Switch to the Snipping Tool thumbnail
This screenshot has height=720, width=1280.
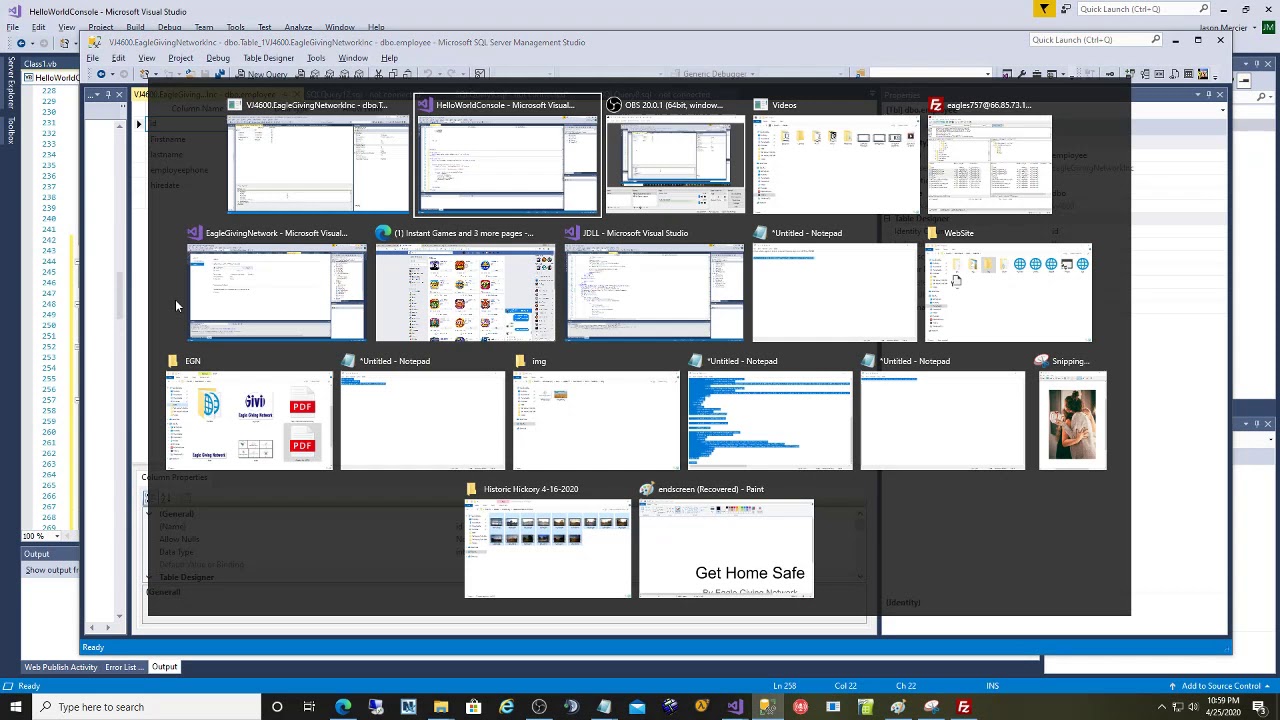(1072, 421)
